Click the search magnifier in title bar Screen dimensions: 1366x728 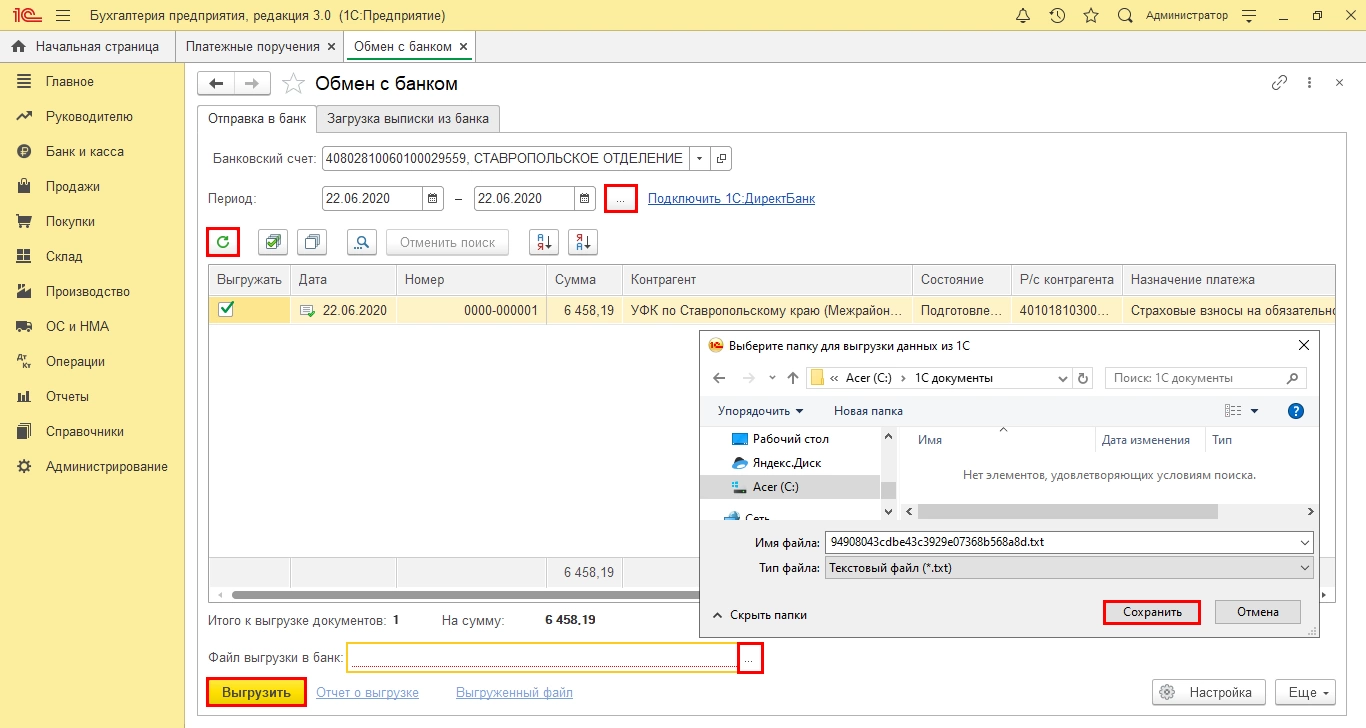[x=1125, y=16]
